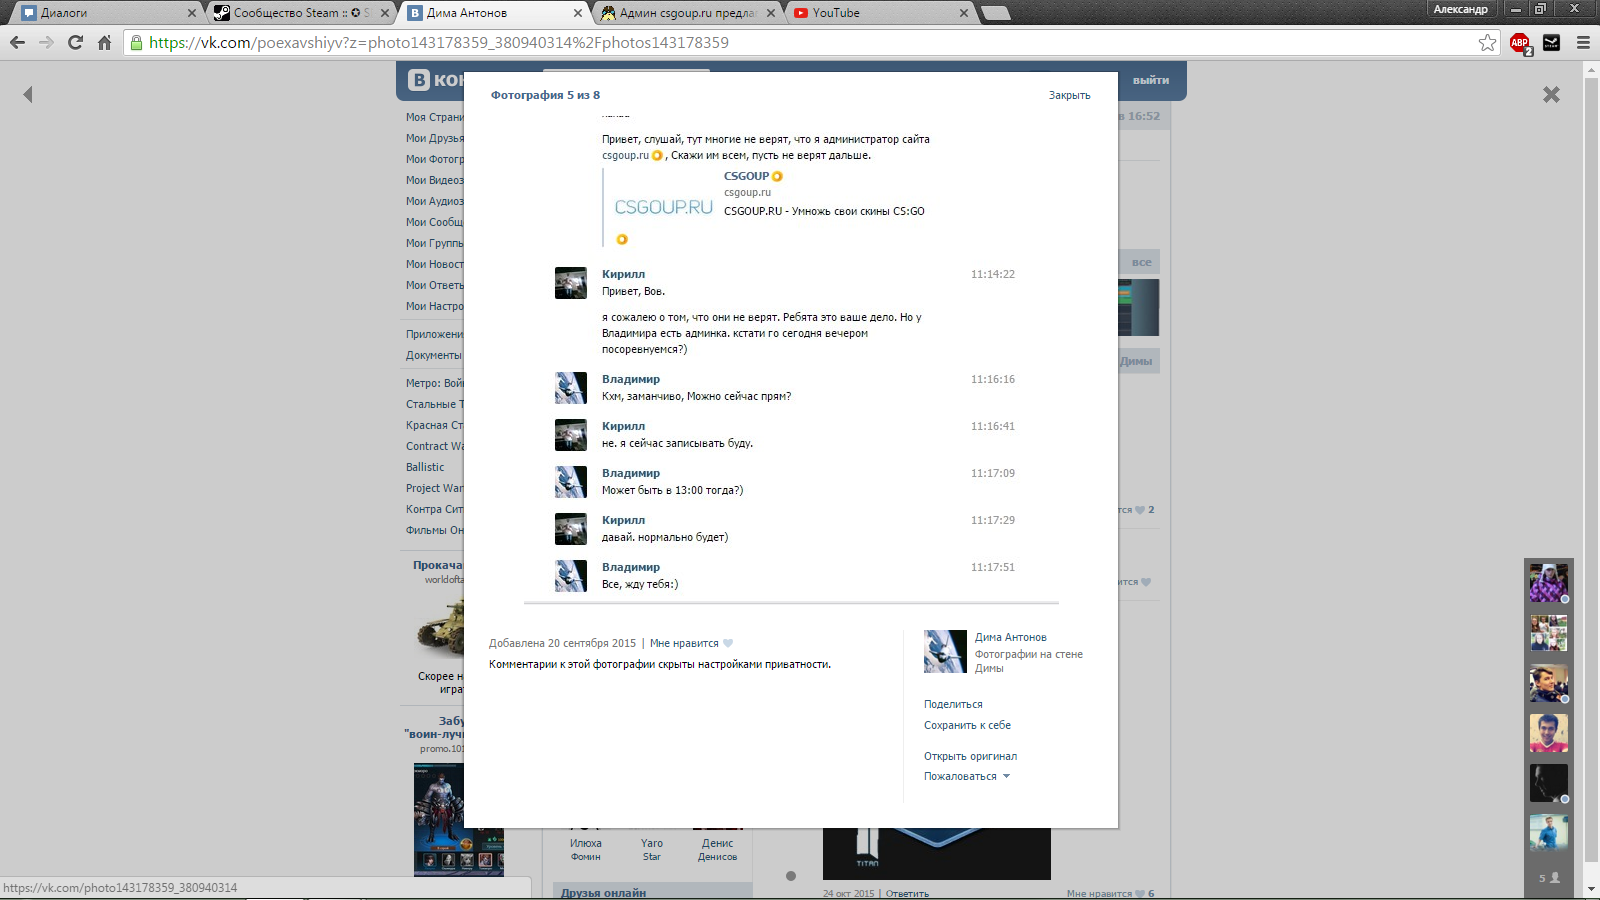Click the выйти logout link
This screenshot has height=900, width=1600.
[x=1150, y=80]
